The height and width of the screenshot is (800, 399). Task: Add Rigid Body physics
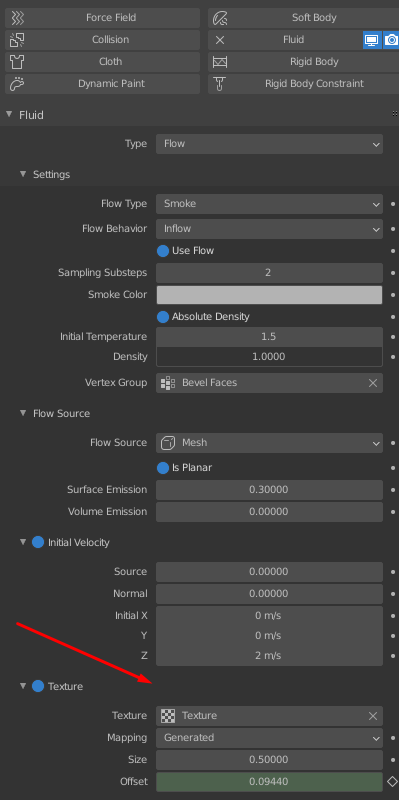click(x=304, y=62)
